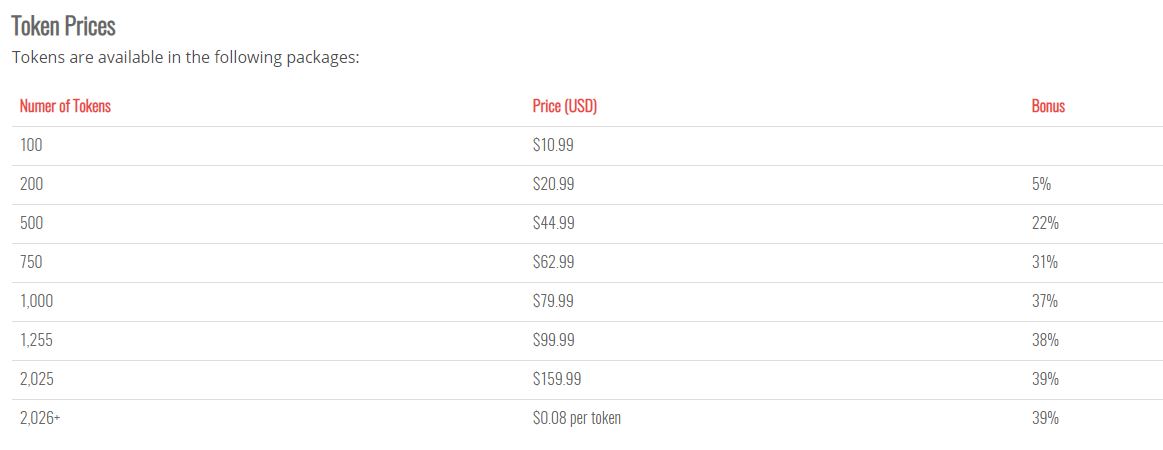Click the $79.99 price
1163x450 pixels.
point(553,301)
